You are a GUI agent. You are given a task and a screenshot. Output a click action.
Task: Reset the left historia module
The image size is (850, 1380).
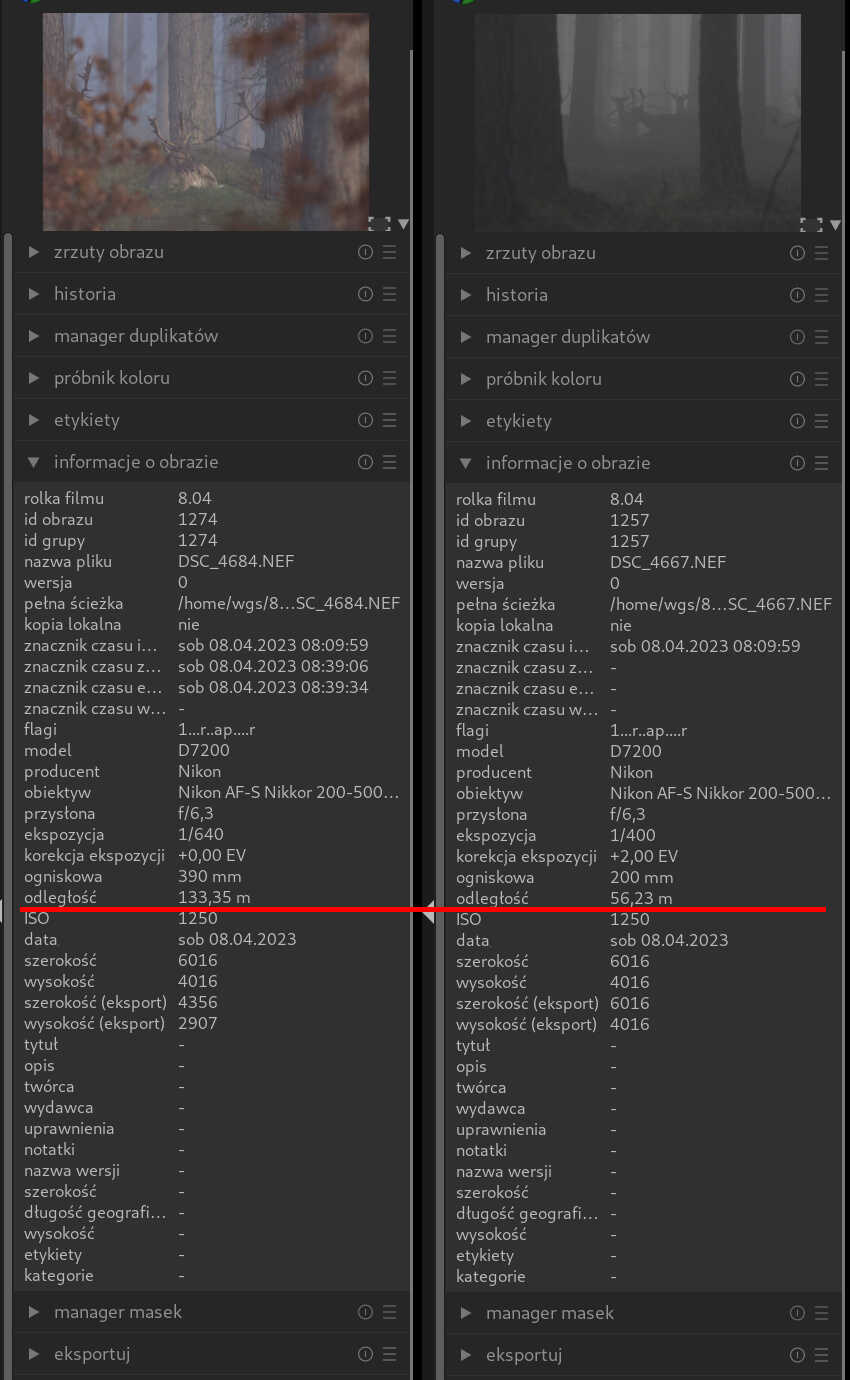[365, 294]
